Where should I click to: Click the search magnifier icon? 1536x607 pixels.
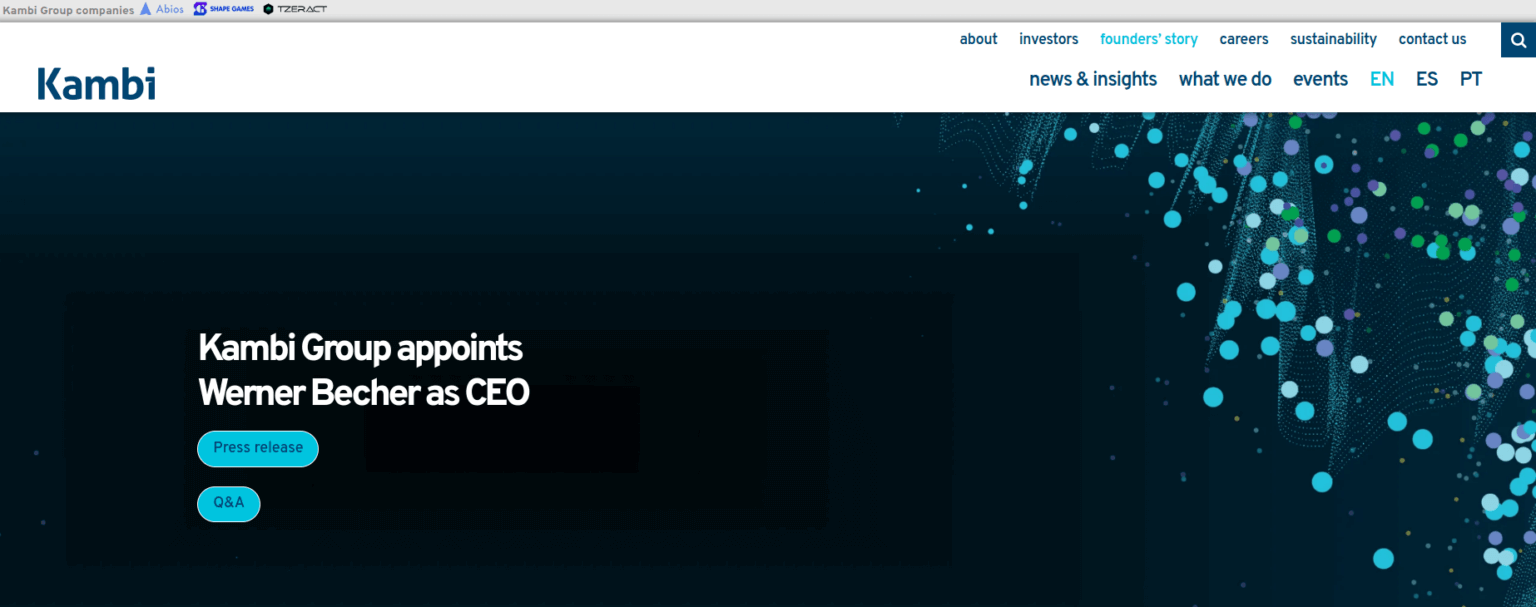(x=1518, y=40)
